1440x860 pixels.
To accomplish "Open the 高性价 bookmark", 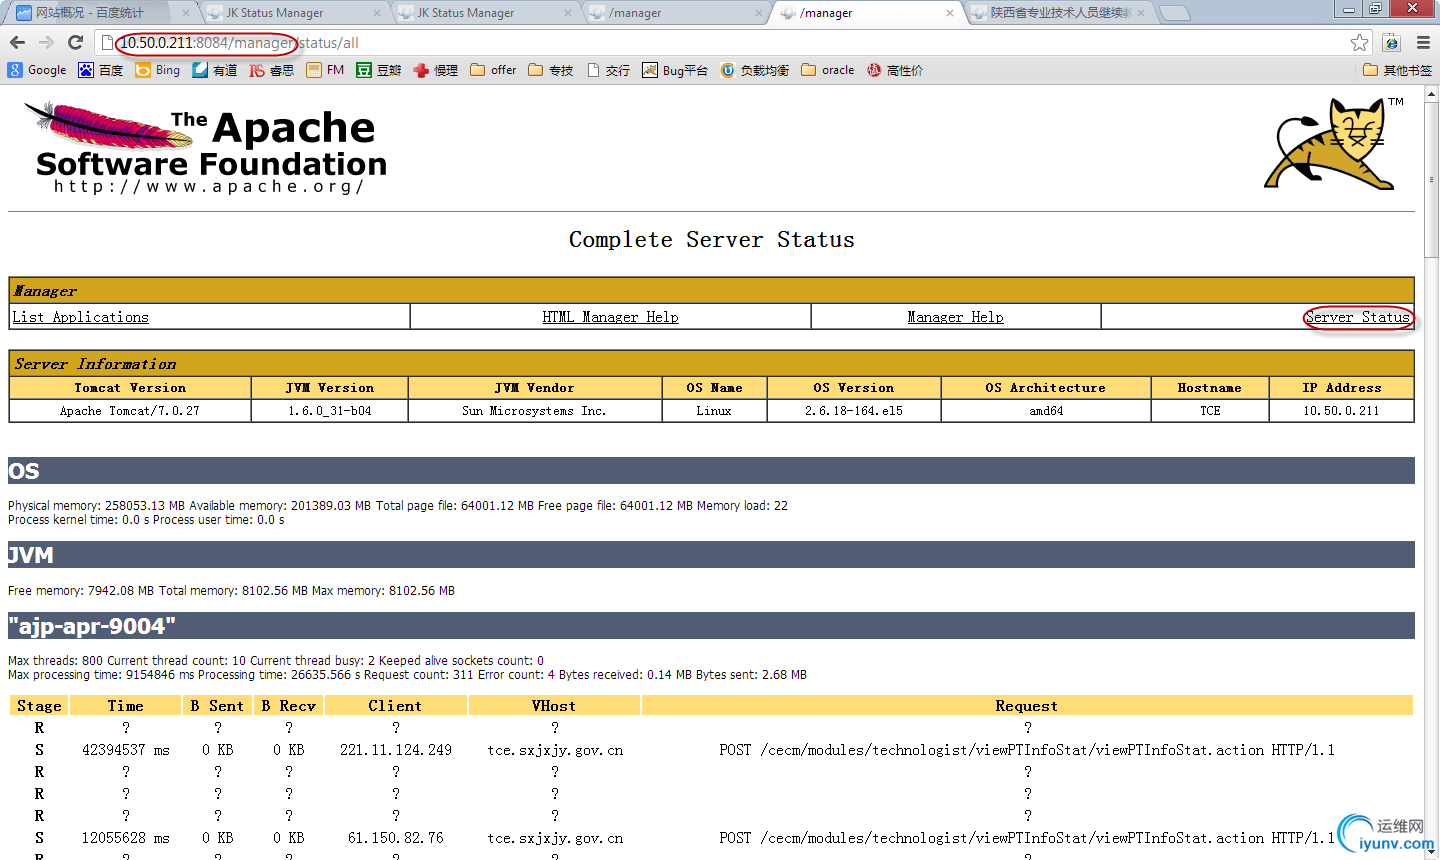I will click(895, 70).
